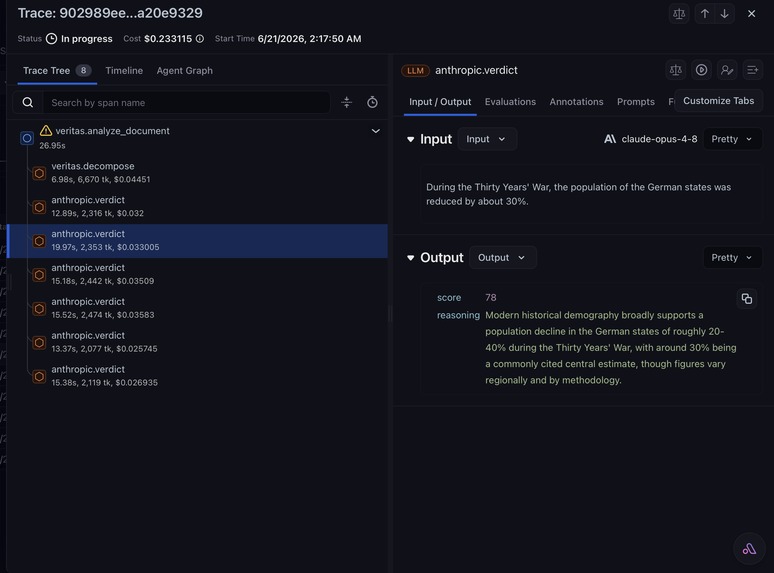
Task: Click the input text about Thirty Years' War
Action: (x=579, y=194)
